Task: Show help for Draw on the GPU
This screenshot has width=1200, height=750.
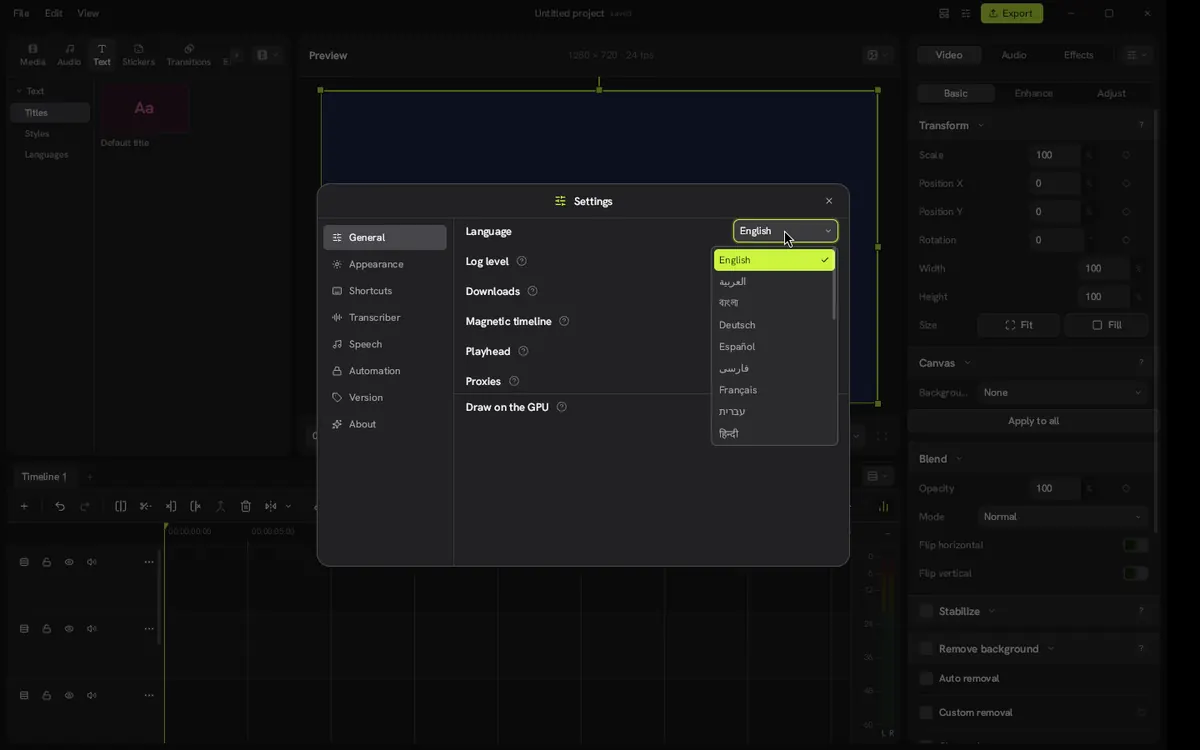Action: [x=562, y=407]
